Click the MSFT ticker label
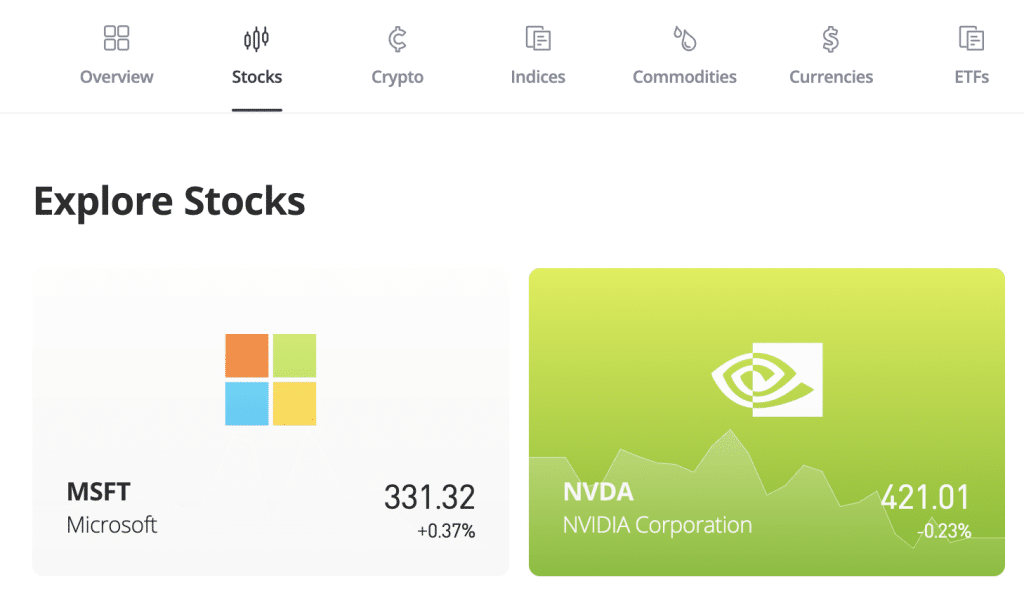 pos(97,491)
